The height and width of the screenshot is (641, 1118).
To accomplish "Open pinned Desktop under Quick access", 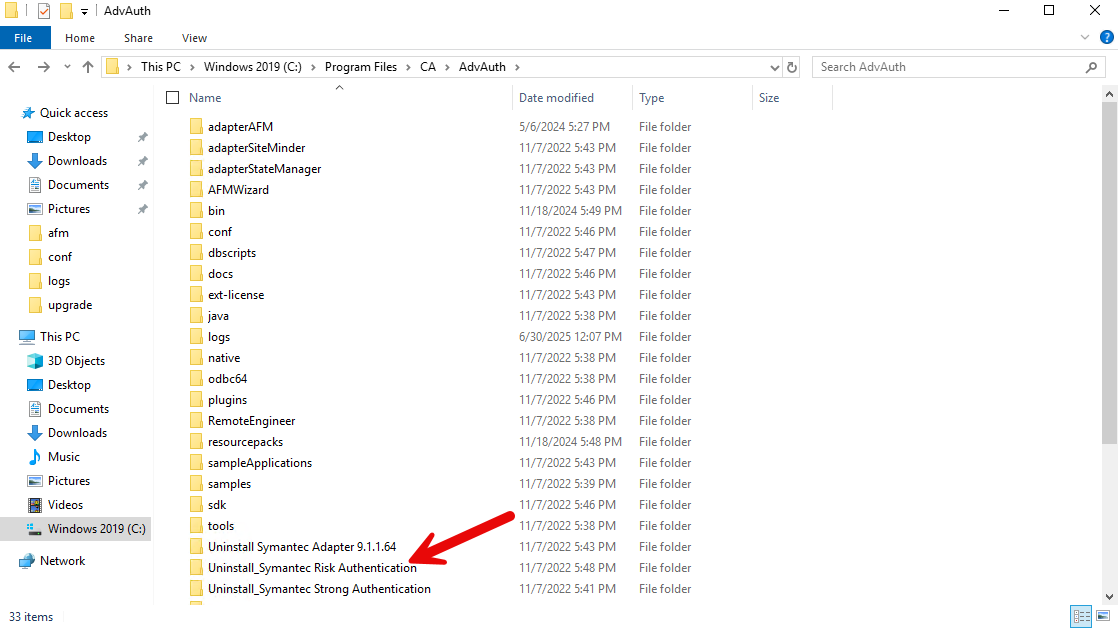I will click(69, 137).
